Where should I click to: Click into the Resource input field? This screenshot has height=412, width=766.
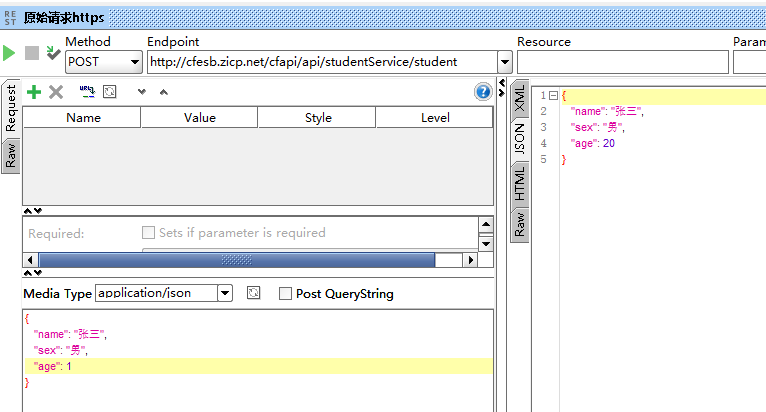click(x=623, y=62)
